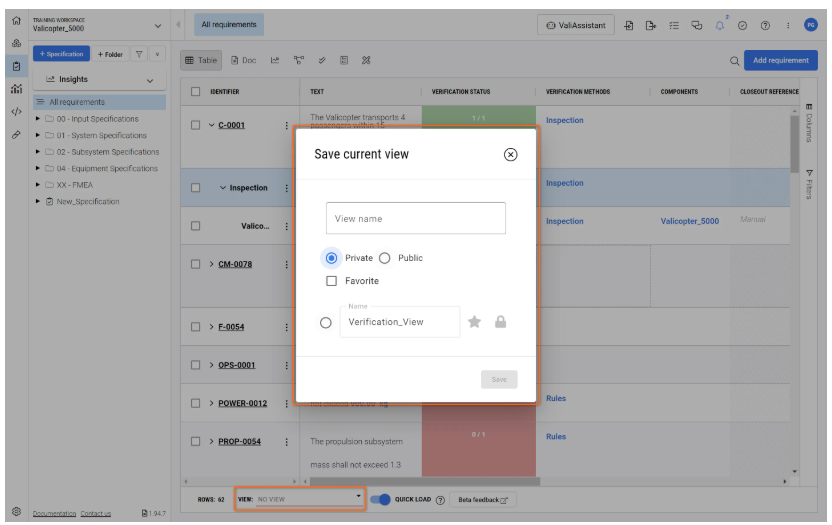This screenshot has width=832, height=525.
Task: Expand the 02 - Subsystem Specifications folder
Action: 38,152
